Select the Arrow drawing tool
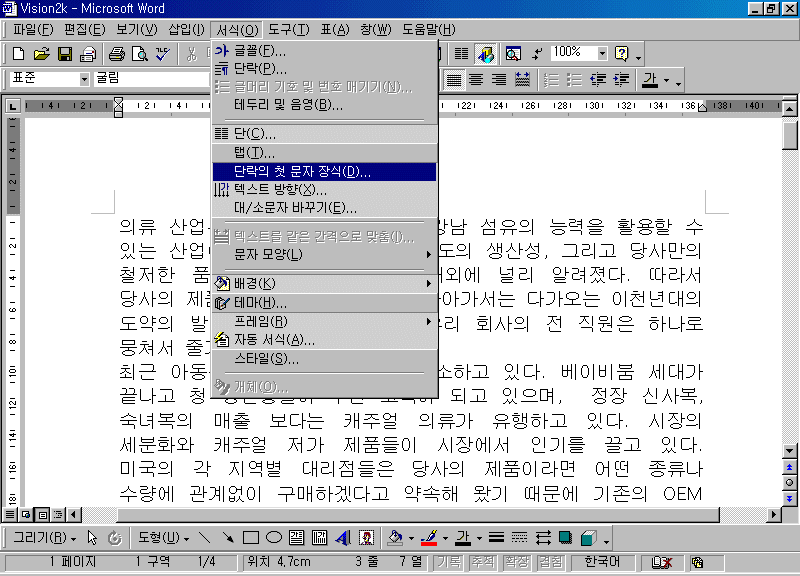 point(228,538)
